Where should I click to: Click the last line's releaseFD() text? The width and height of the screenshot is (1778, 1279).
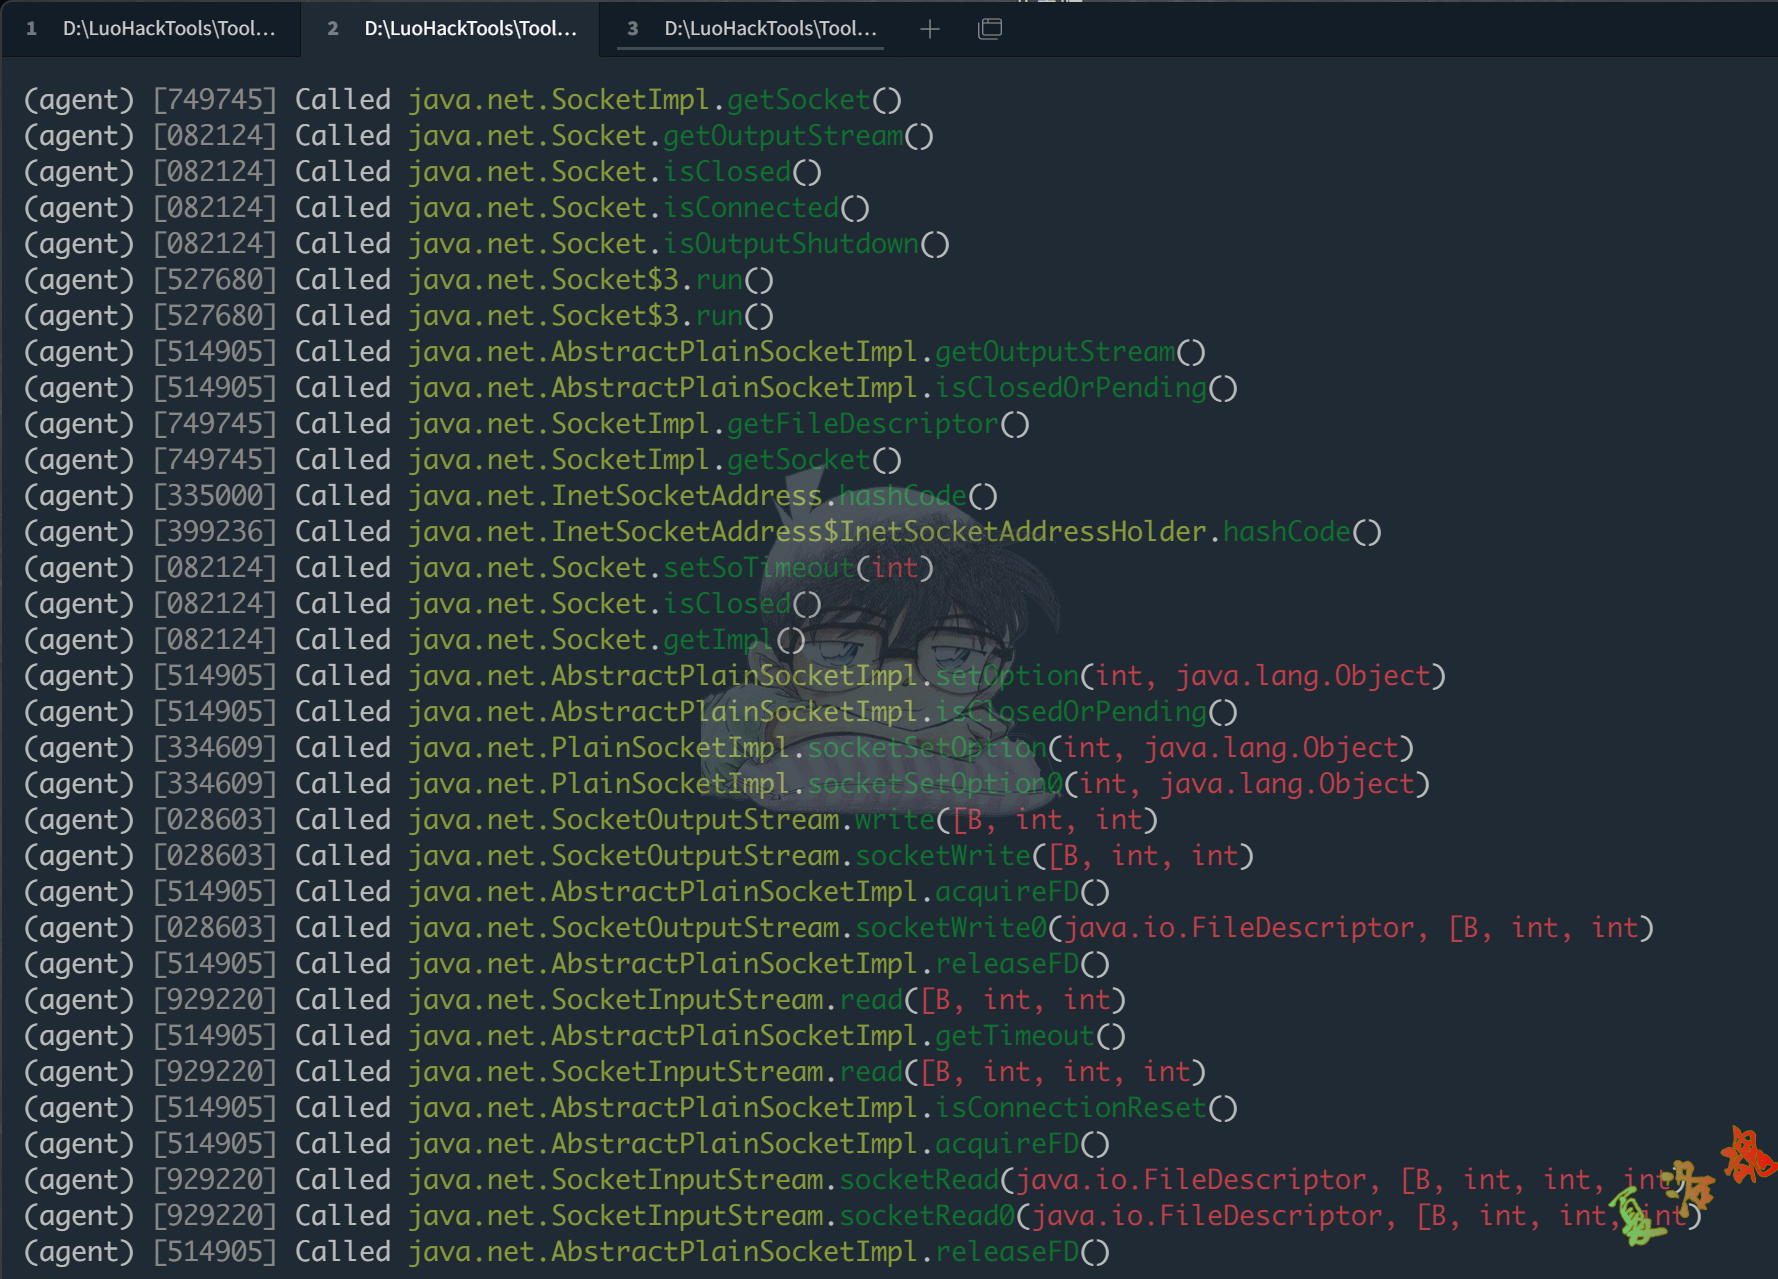coord(1021,1252)
